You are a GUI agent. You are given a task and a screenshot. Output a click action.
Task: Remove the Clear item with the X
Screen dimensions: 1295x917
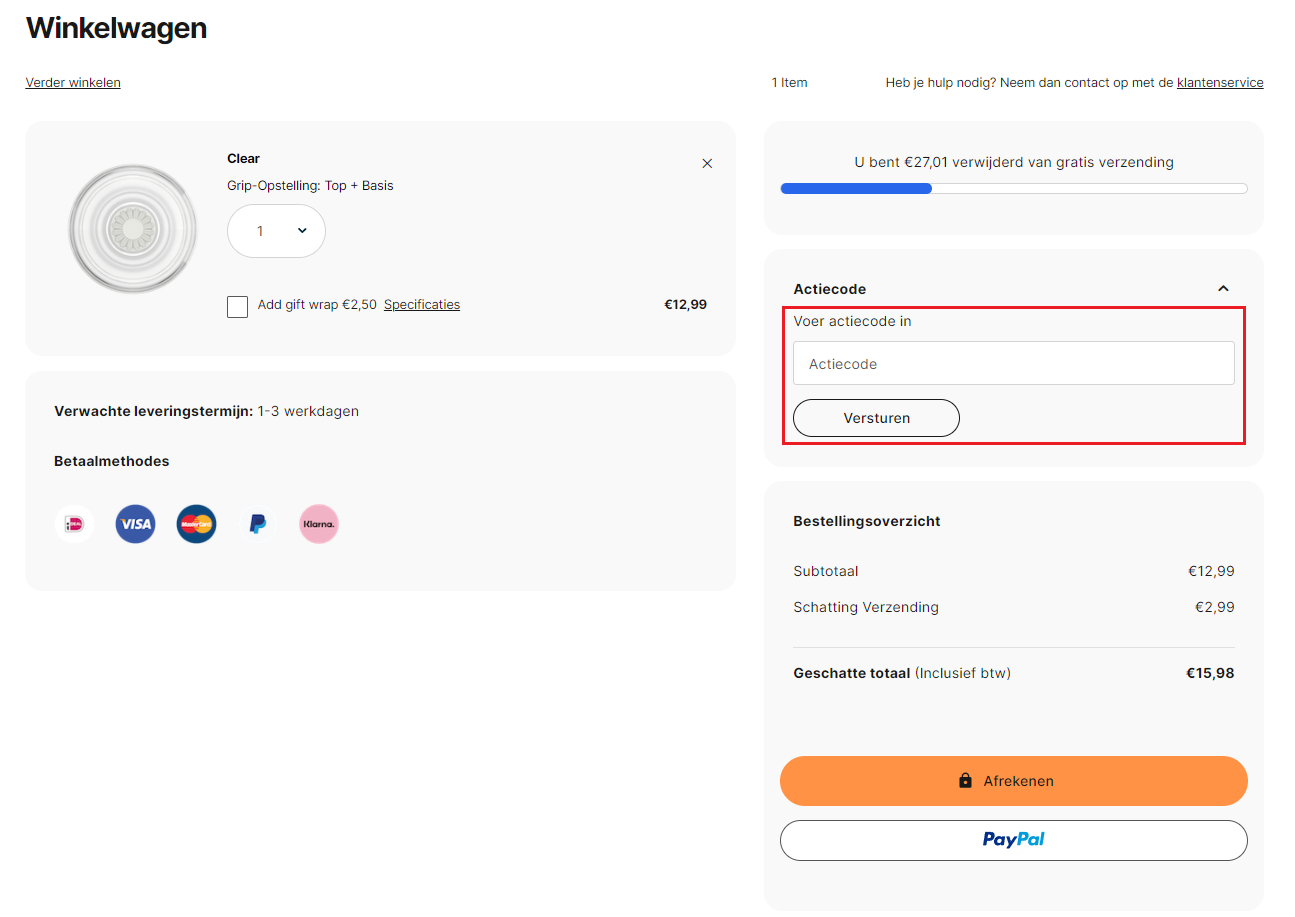click(707, 162)
